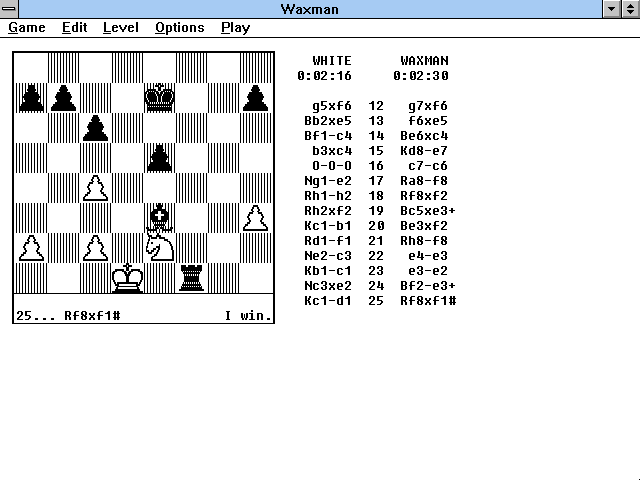Click move 'Rh2xf2' in the list
The width and height of the screenshot is (640, 480).
tap(328, 211)
